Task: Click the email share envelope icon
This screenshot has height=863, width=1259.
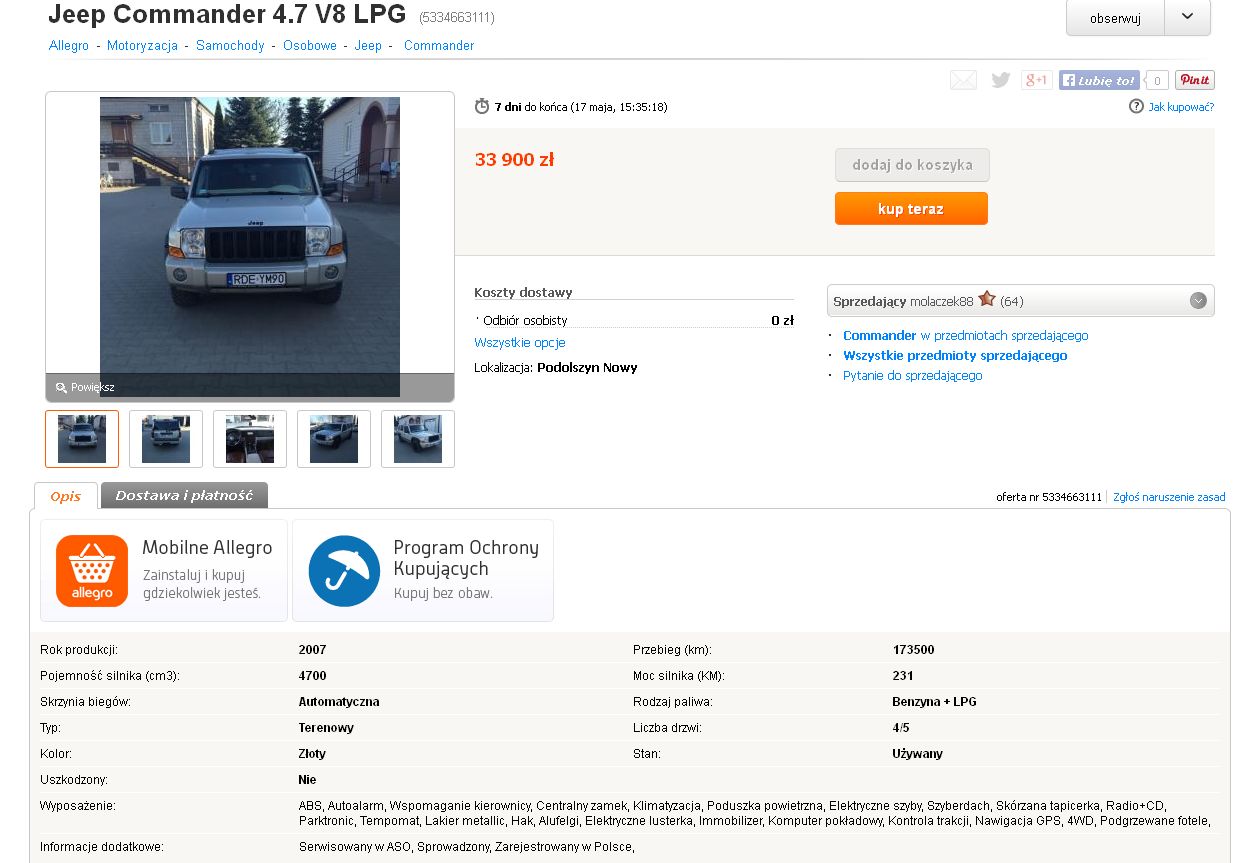Action: [x=963, y=80]
